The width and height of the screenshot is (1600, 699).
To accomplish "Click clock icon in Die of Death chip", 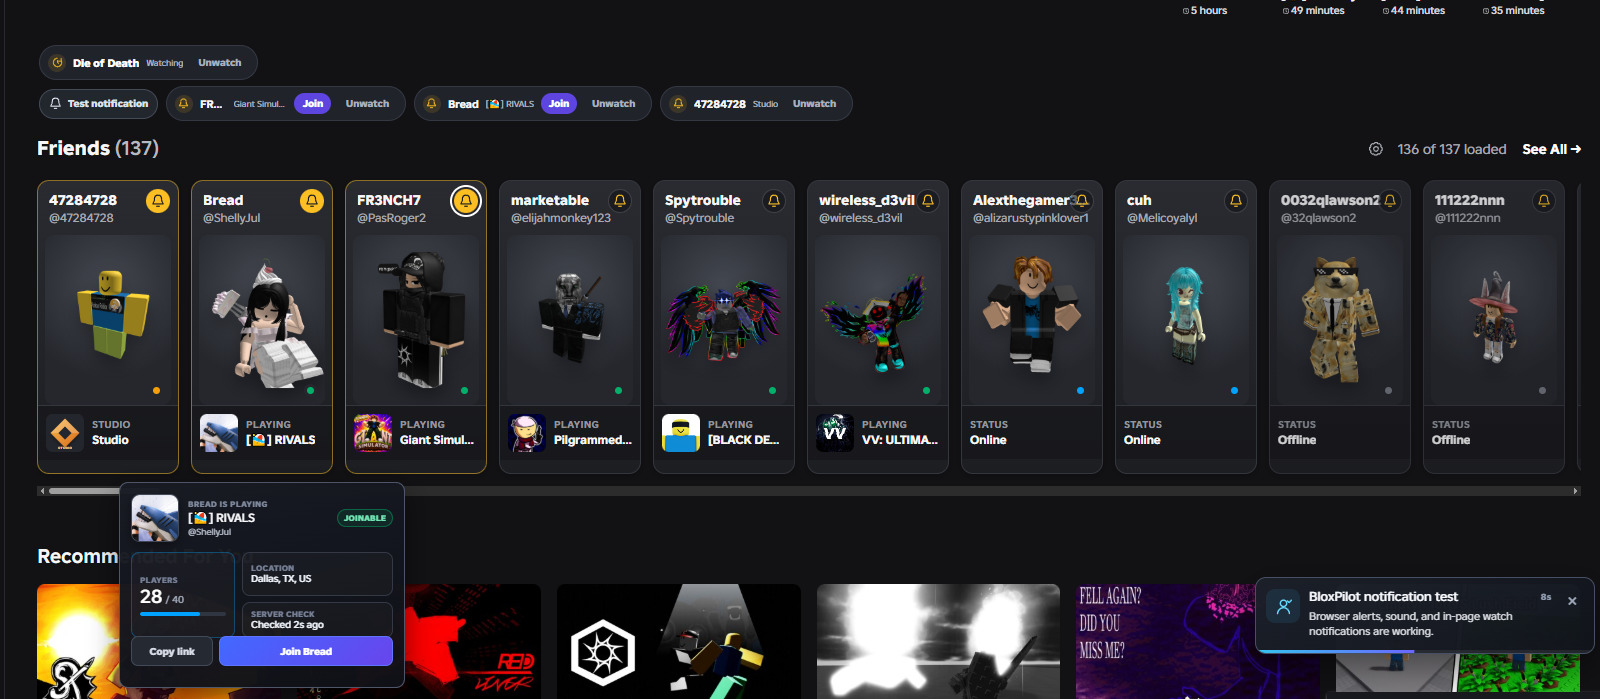I will click(x=57, y=63).
